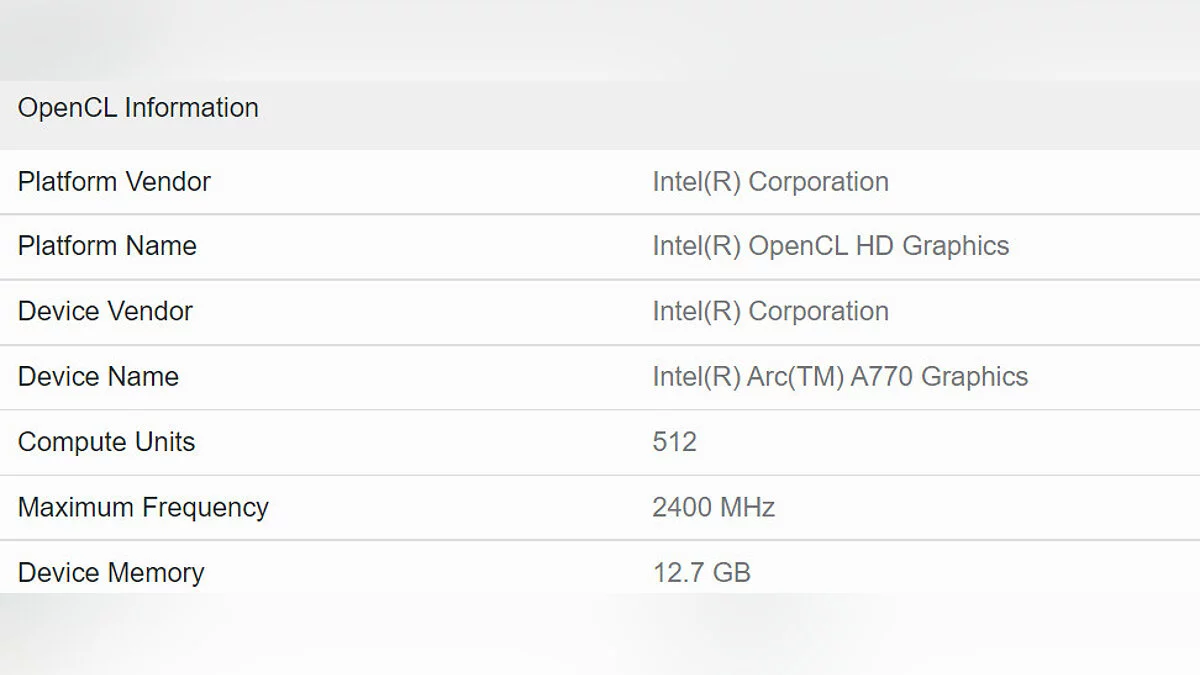This screenshot has width=1200, height=675.
Task: Click Intel(R) Corporation in Device Vendor row
Action: coord(770,311)
